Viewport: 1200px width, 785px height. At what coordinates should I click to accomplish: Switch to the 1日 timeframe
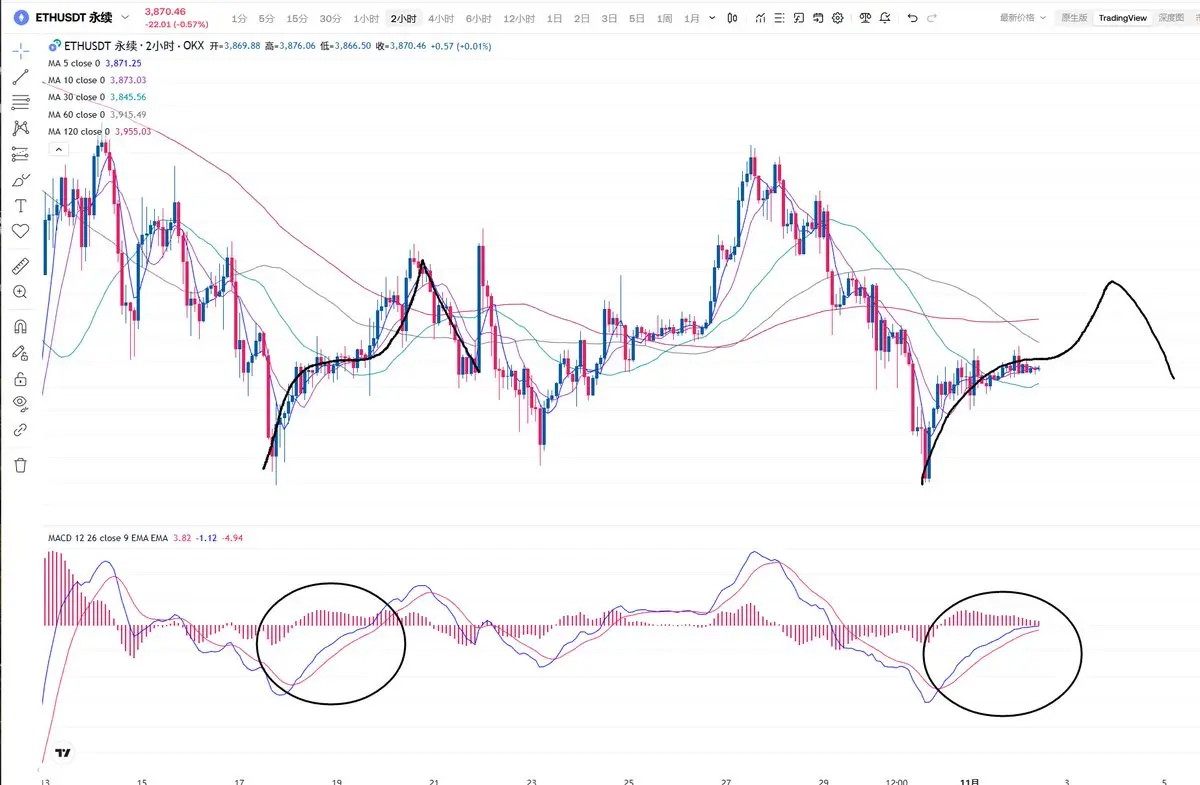point(555,18)
